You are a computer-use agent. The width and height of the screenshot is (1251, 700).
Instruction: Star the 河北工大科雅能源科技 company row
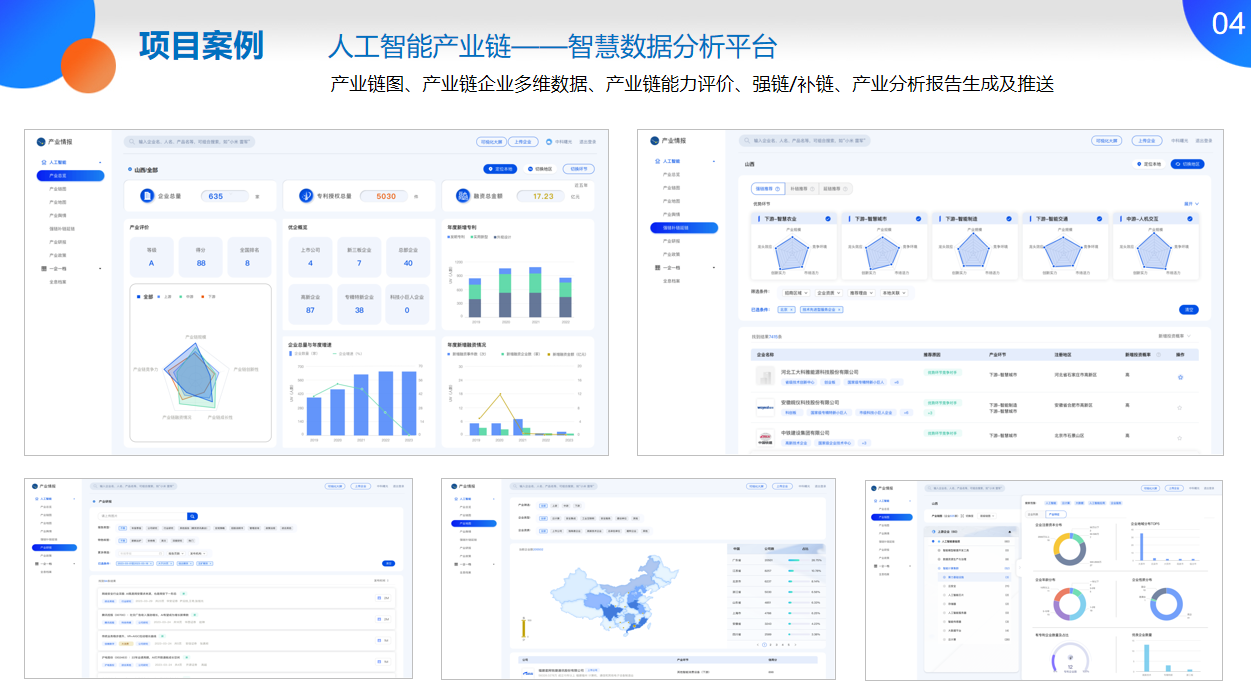coord(1180,377)
